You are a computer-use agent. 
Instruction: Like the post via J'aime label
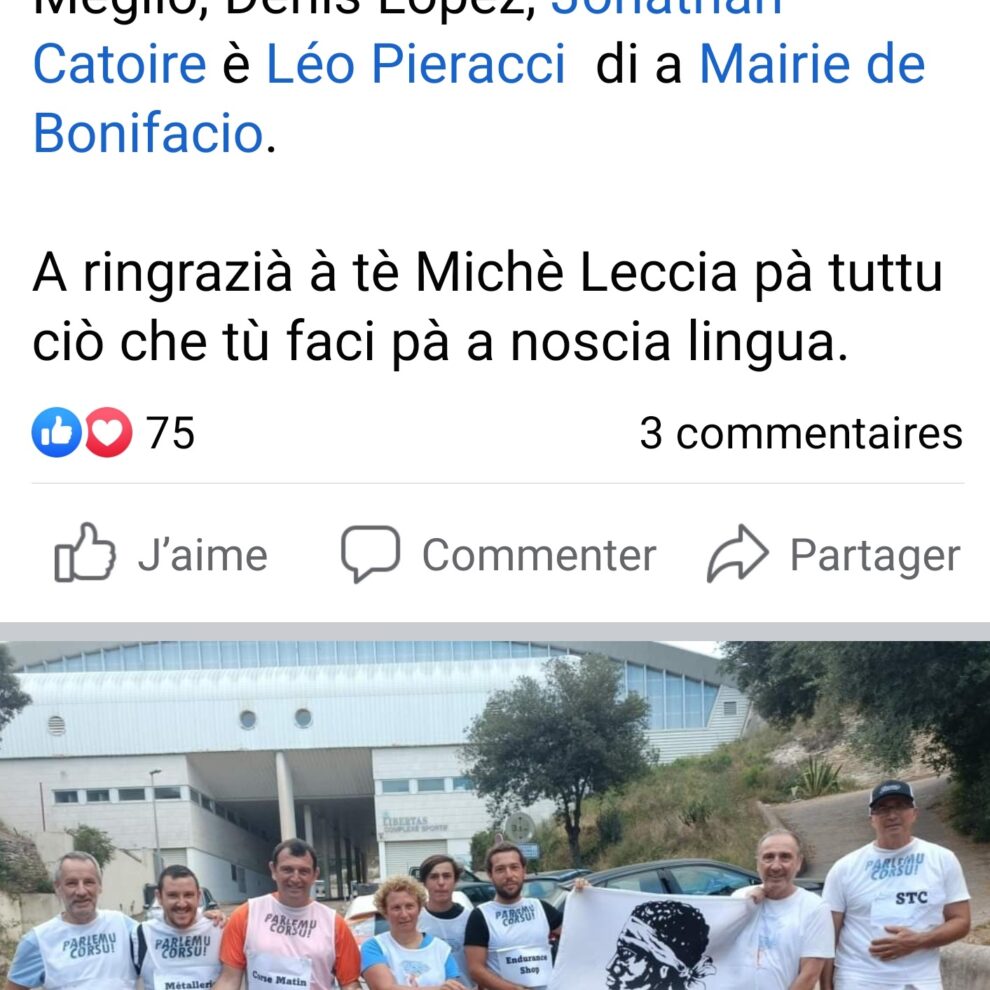point(203,556)
